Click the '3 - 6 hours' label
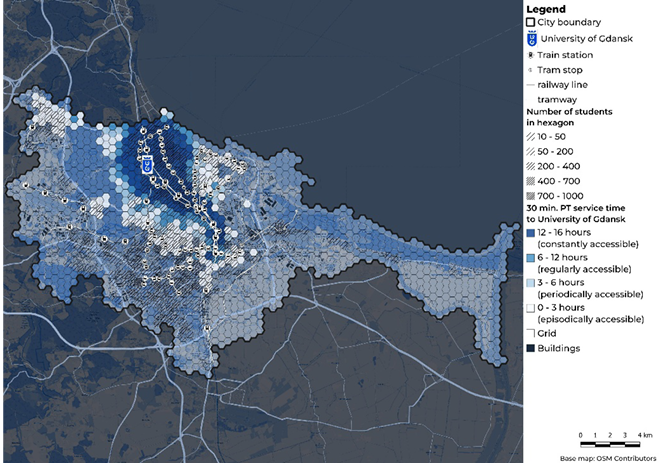661x463 pixels. coord(561,283)
